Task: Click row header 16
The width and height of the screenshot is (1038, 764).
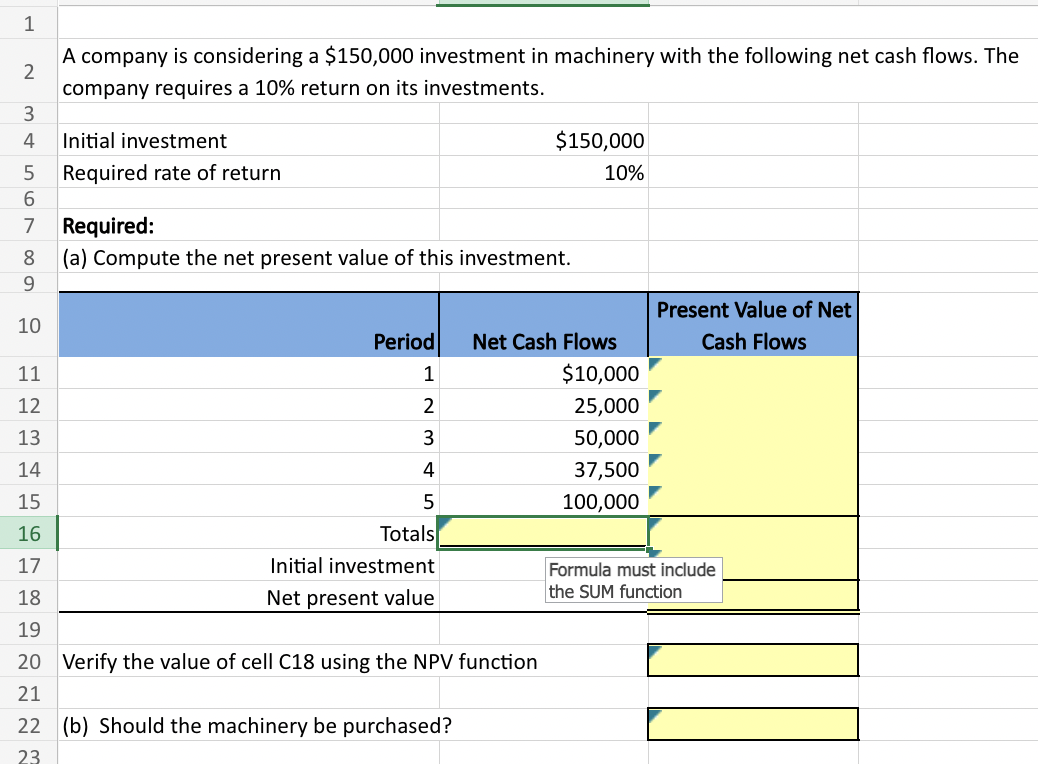Action: click(x=28, y=533)
